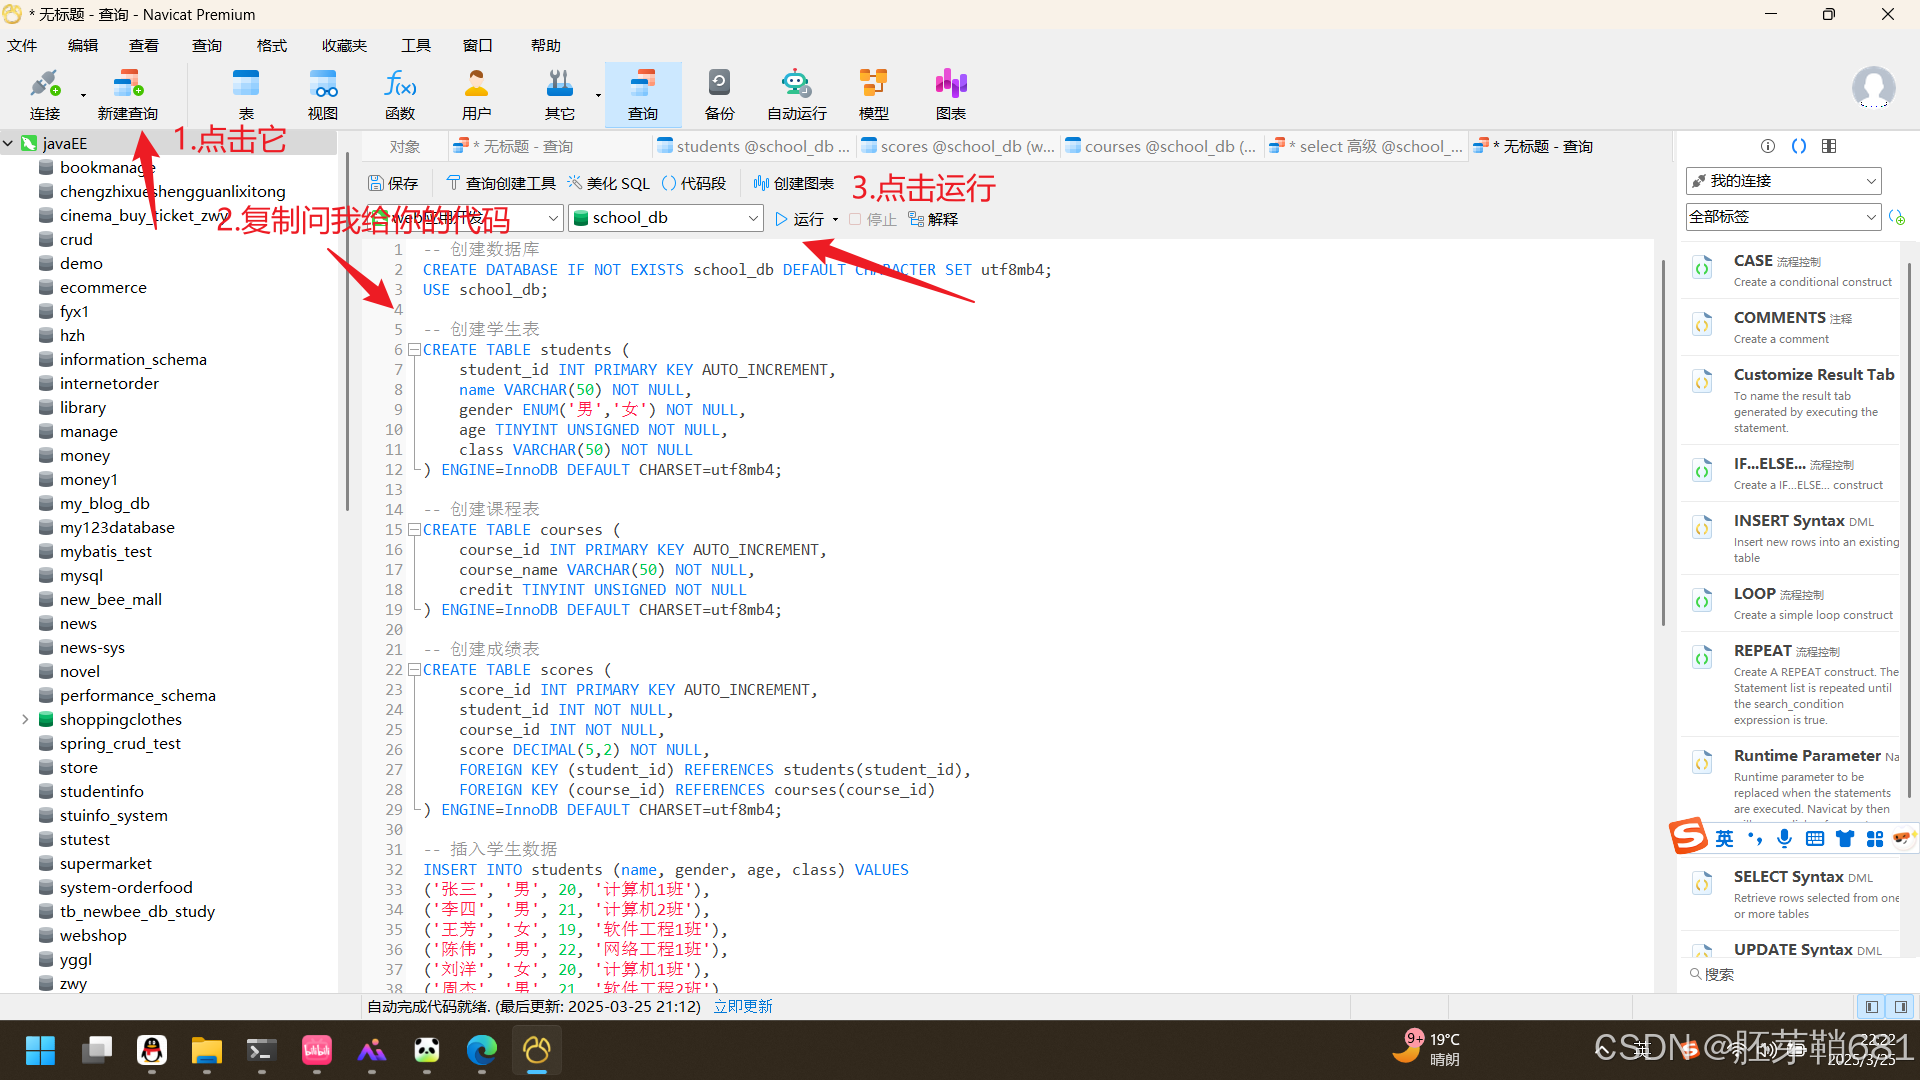Click the 立即更新 link in status bar
The height and width of the screenshot is (1080, 1920).
pyautogui.click(x=742, y=1006)
